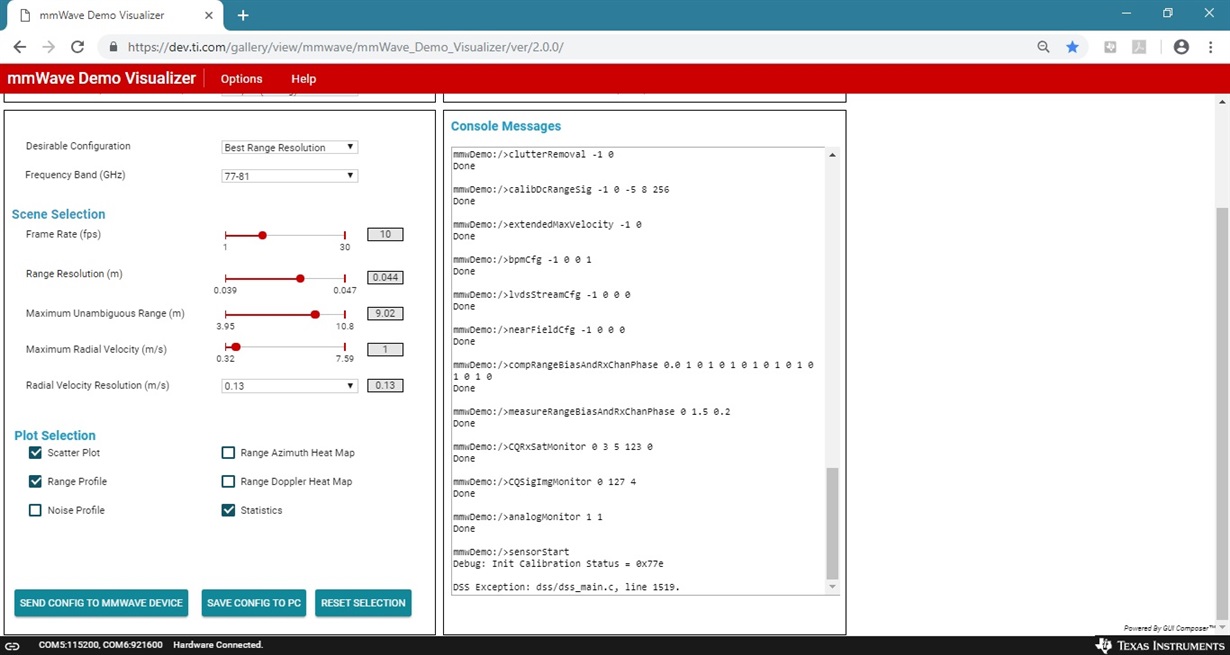Click the Reset Selection button

tap(363, 603)
